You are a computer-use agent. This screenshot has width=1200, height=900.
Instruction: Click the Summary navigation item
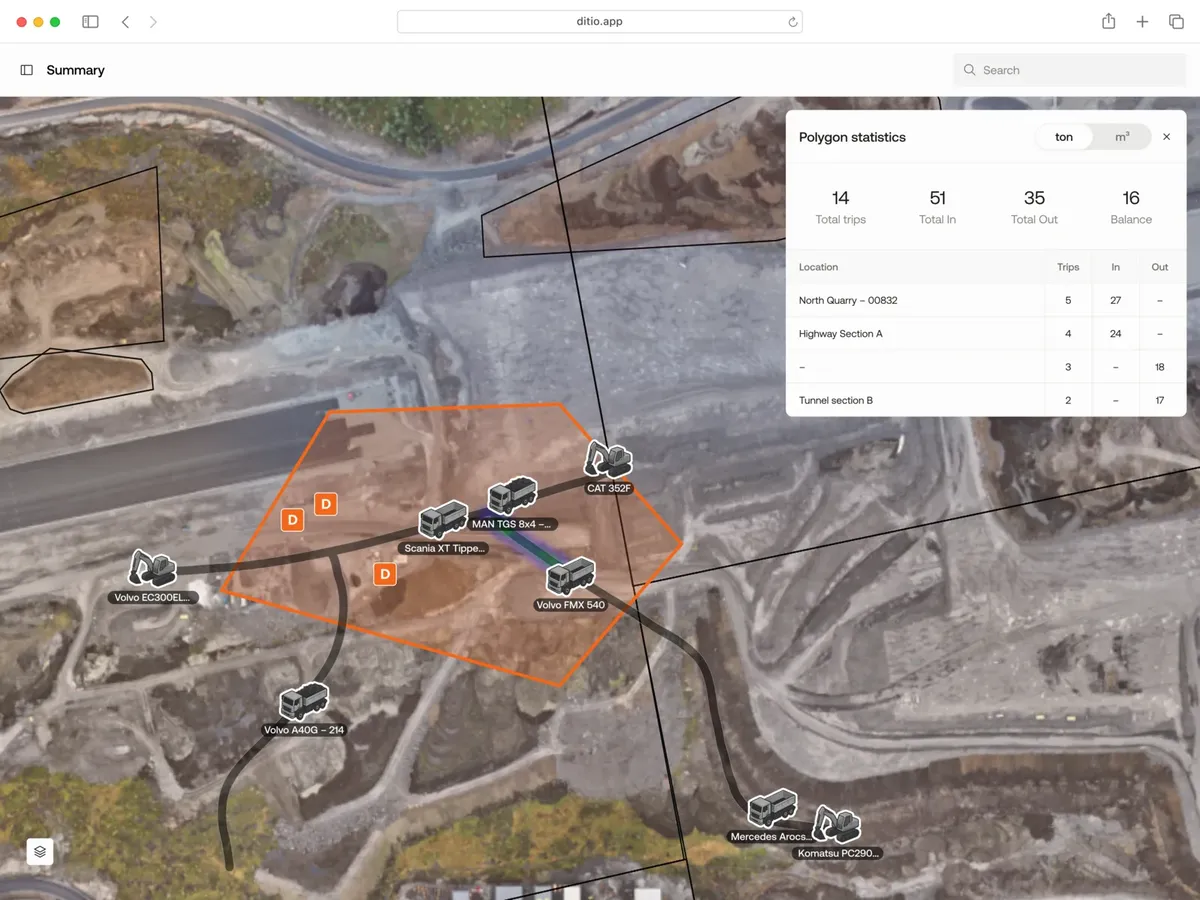point(75,70)
